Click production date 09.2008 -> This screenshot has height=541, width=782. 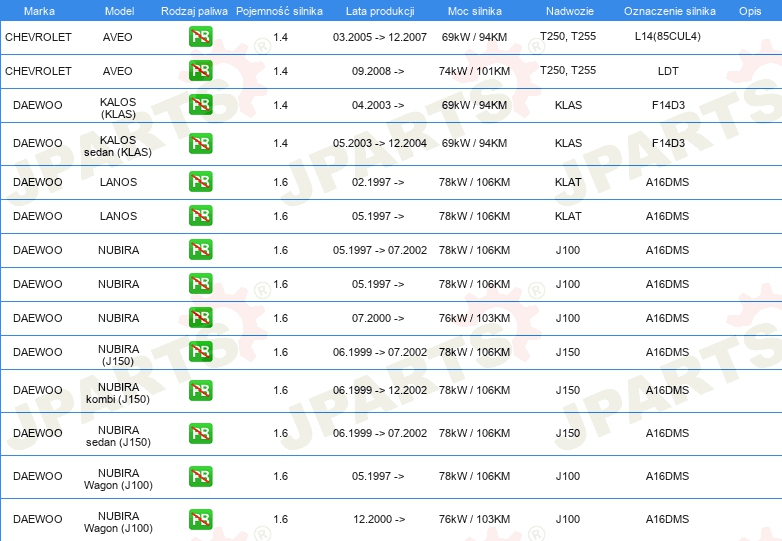coord(378,71)
